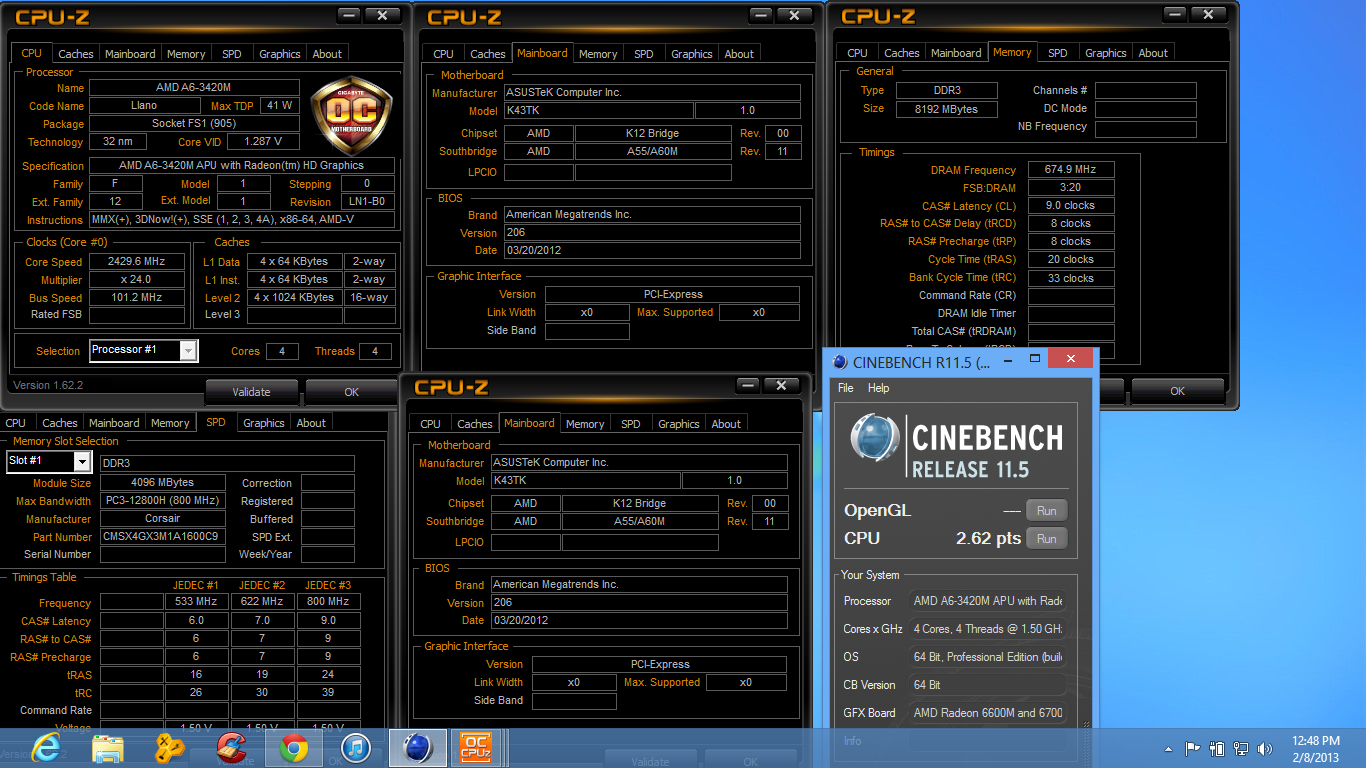Screen dimensions: 1366x768
Task: Click the Module Size value '4096 MBytes'
Action: point(162,483)
